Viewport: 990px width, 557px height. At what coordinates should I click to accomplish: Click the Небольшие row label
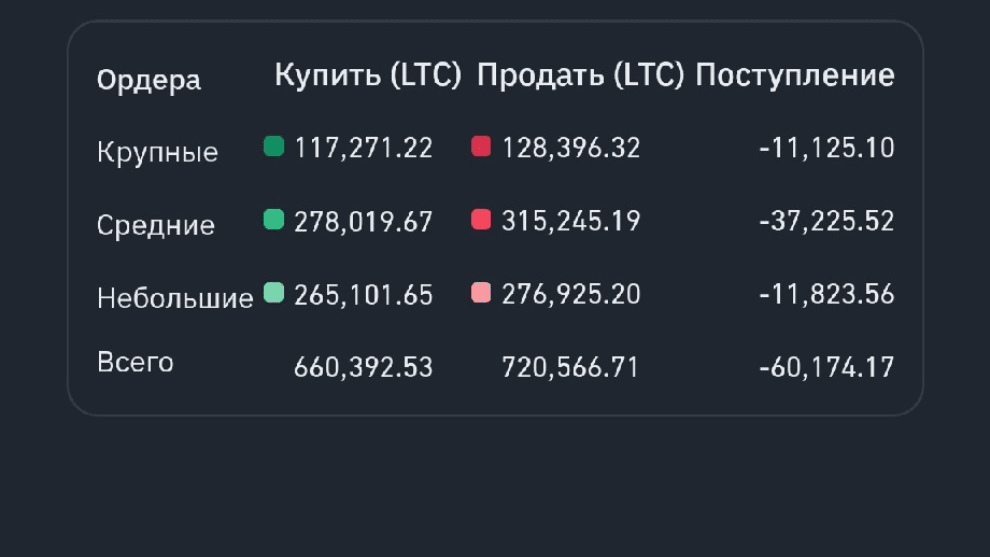tap(175, 298)
